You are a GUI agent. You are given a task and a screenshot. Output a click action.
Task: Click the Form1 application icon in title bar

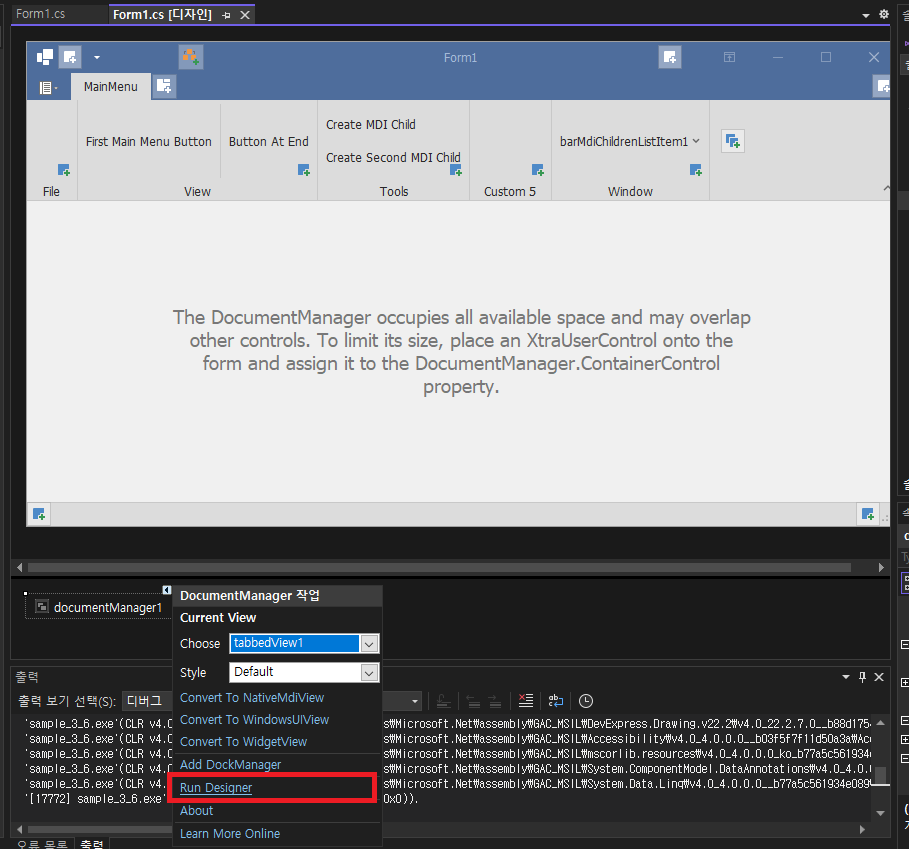[x=45, y=57]
